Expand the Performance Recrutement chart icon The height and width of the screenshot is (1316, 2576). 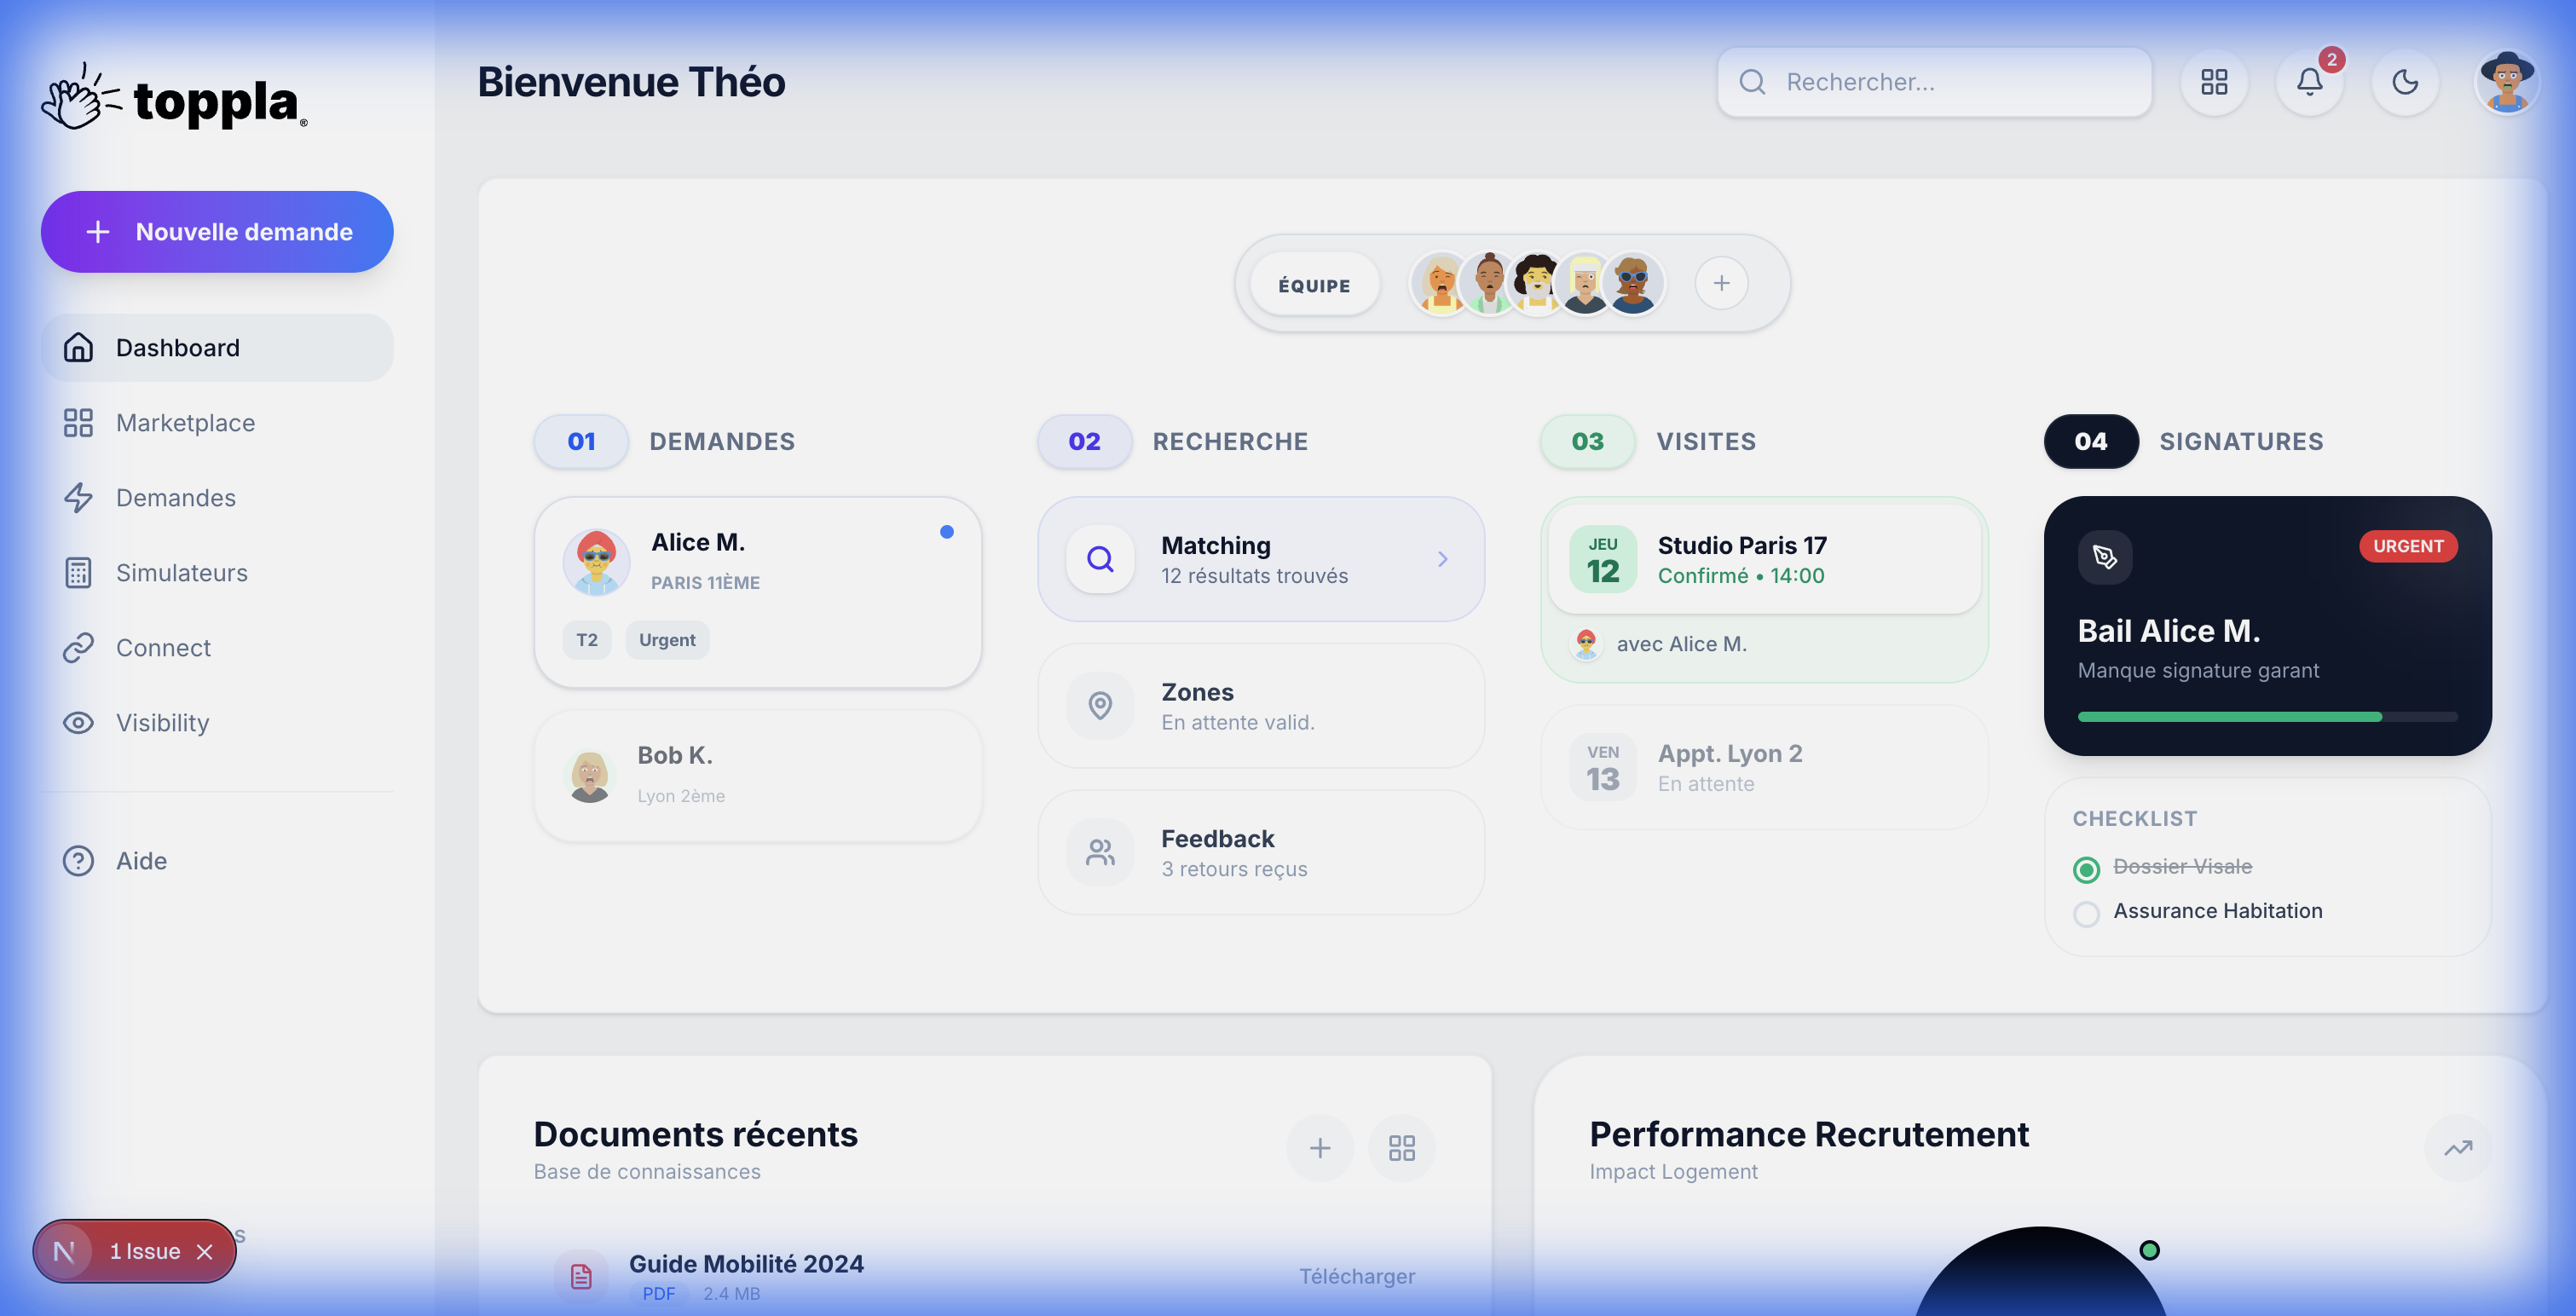click(x=2459, y=1148)
